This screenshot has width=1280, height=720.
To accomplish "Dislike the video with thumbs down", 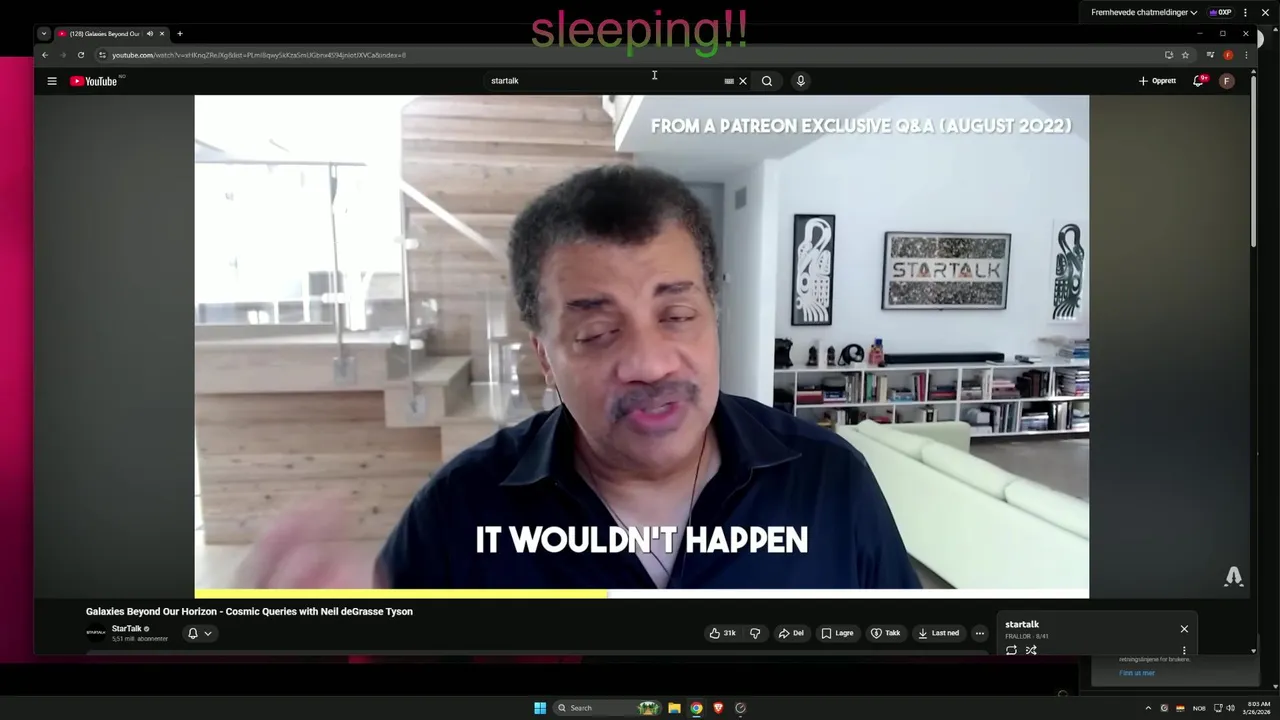I will coord(755,633).
